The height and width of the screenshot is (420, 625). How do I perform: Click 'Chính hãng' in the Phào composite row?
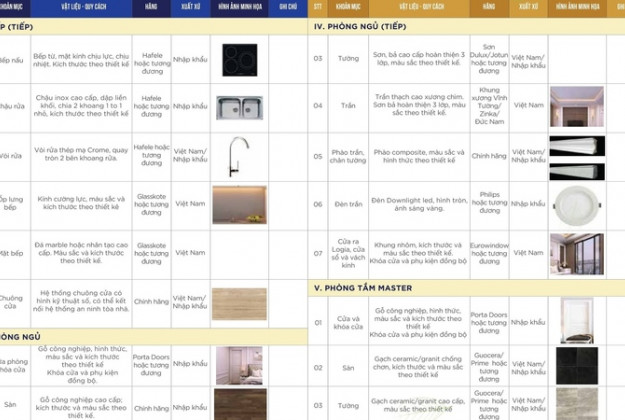[x=489, y=156]
